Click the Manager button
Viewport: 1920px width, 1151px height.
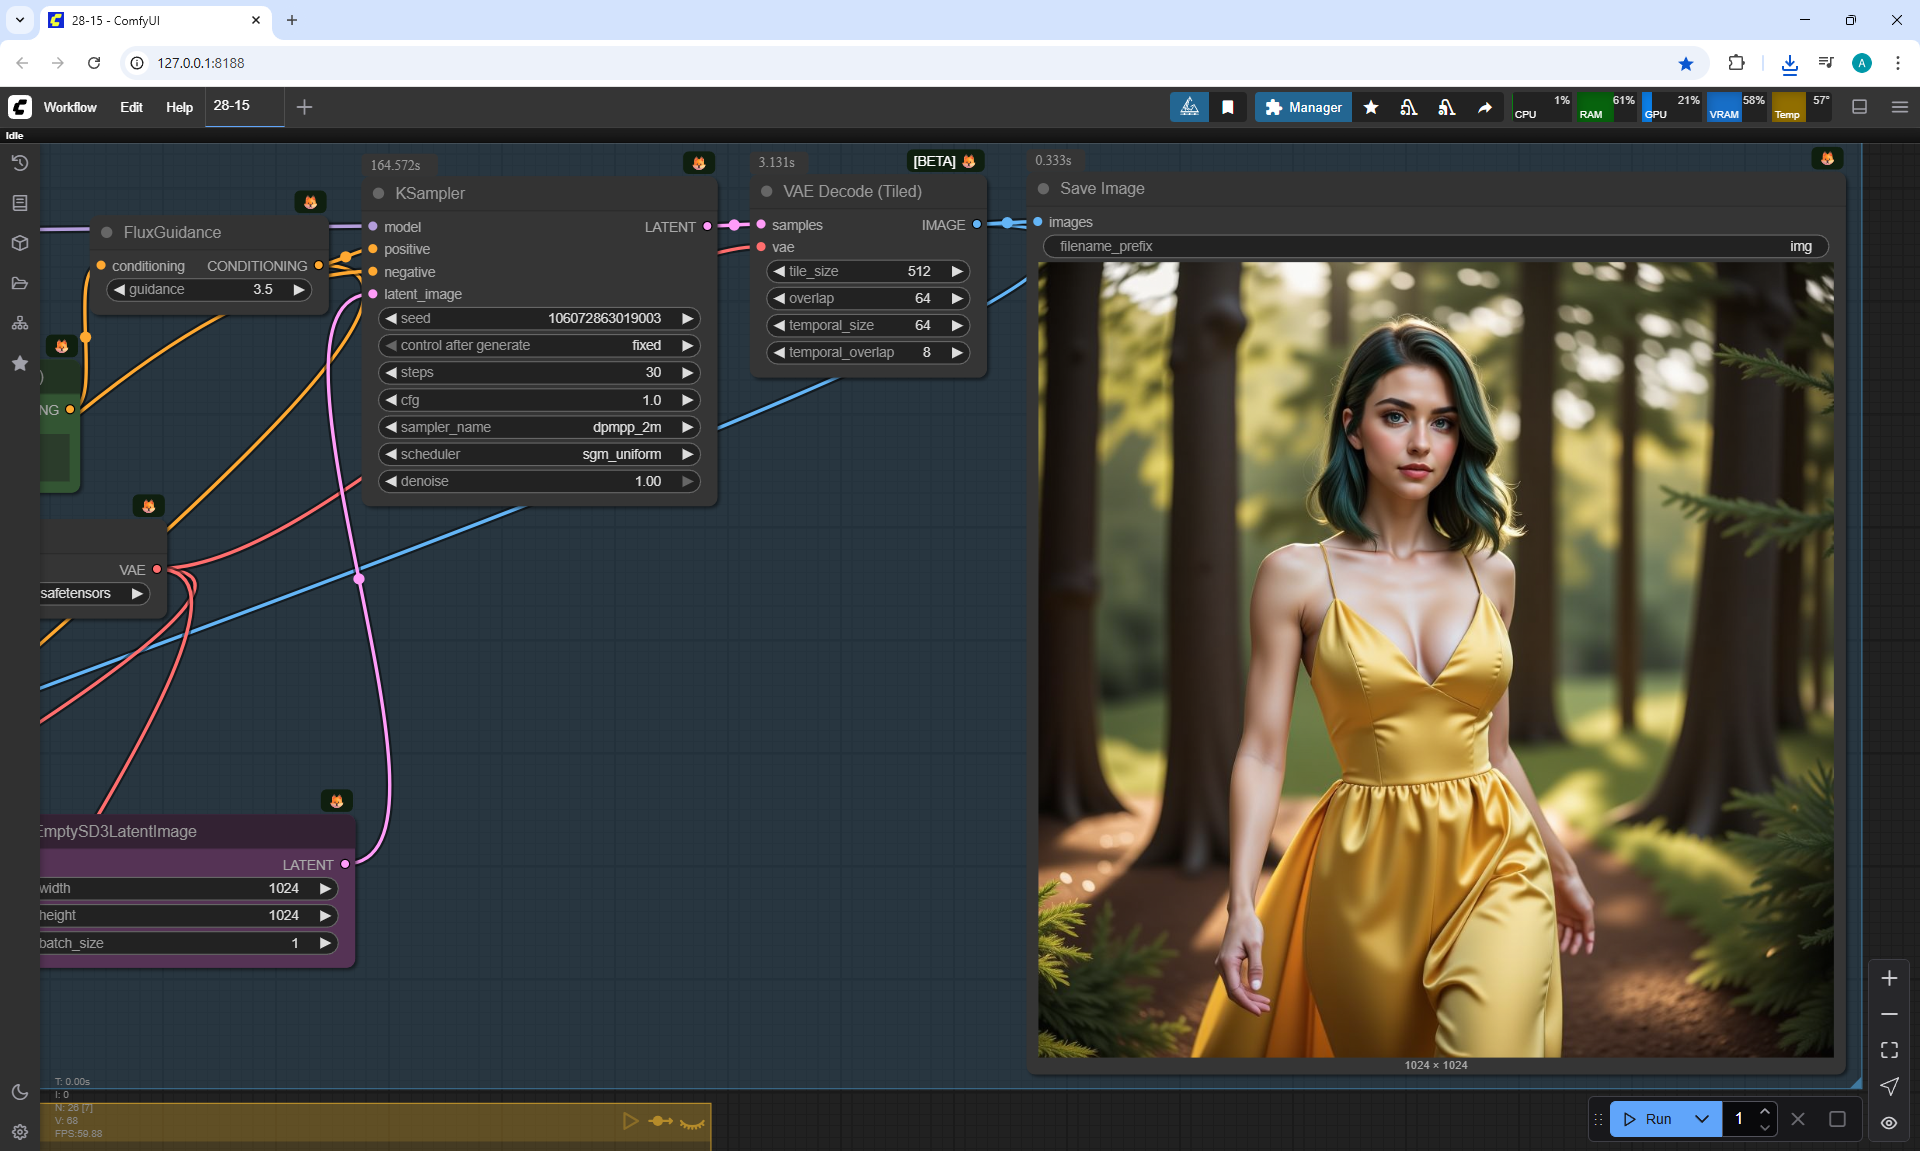pos(1303,107)
